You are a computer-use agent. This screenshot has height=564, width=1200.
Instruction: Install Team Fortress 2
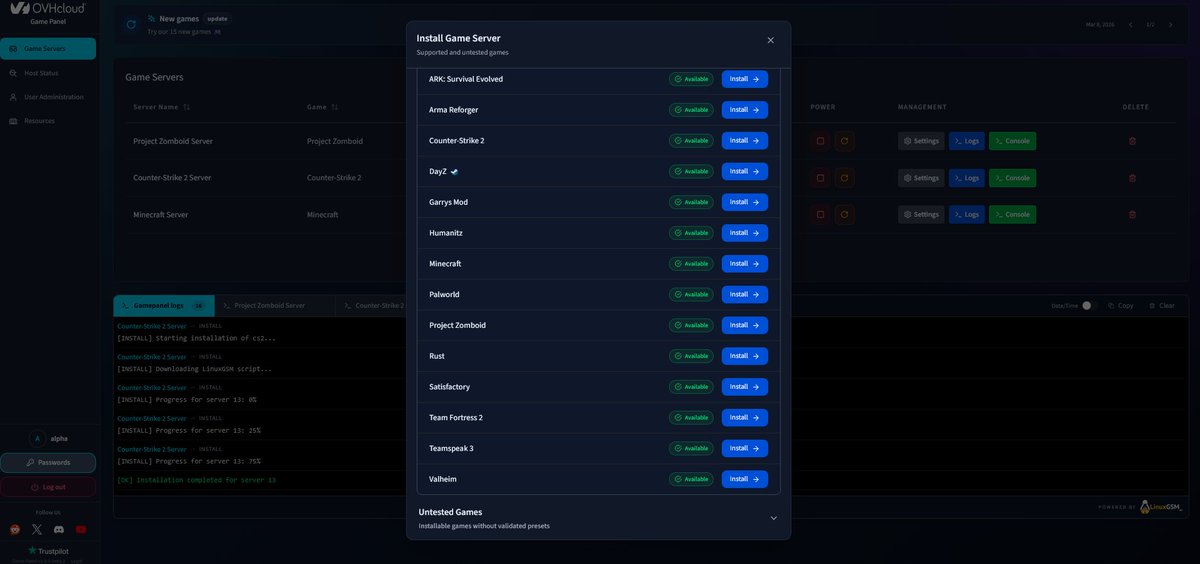pos(745,418)
